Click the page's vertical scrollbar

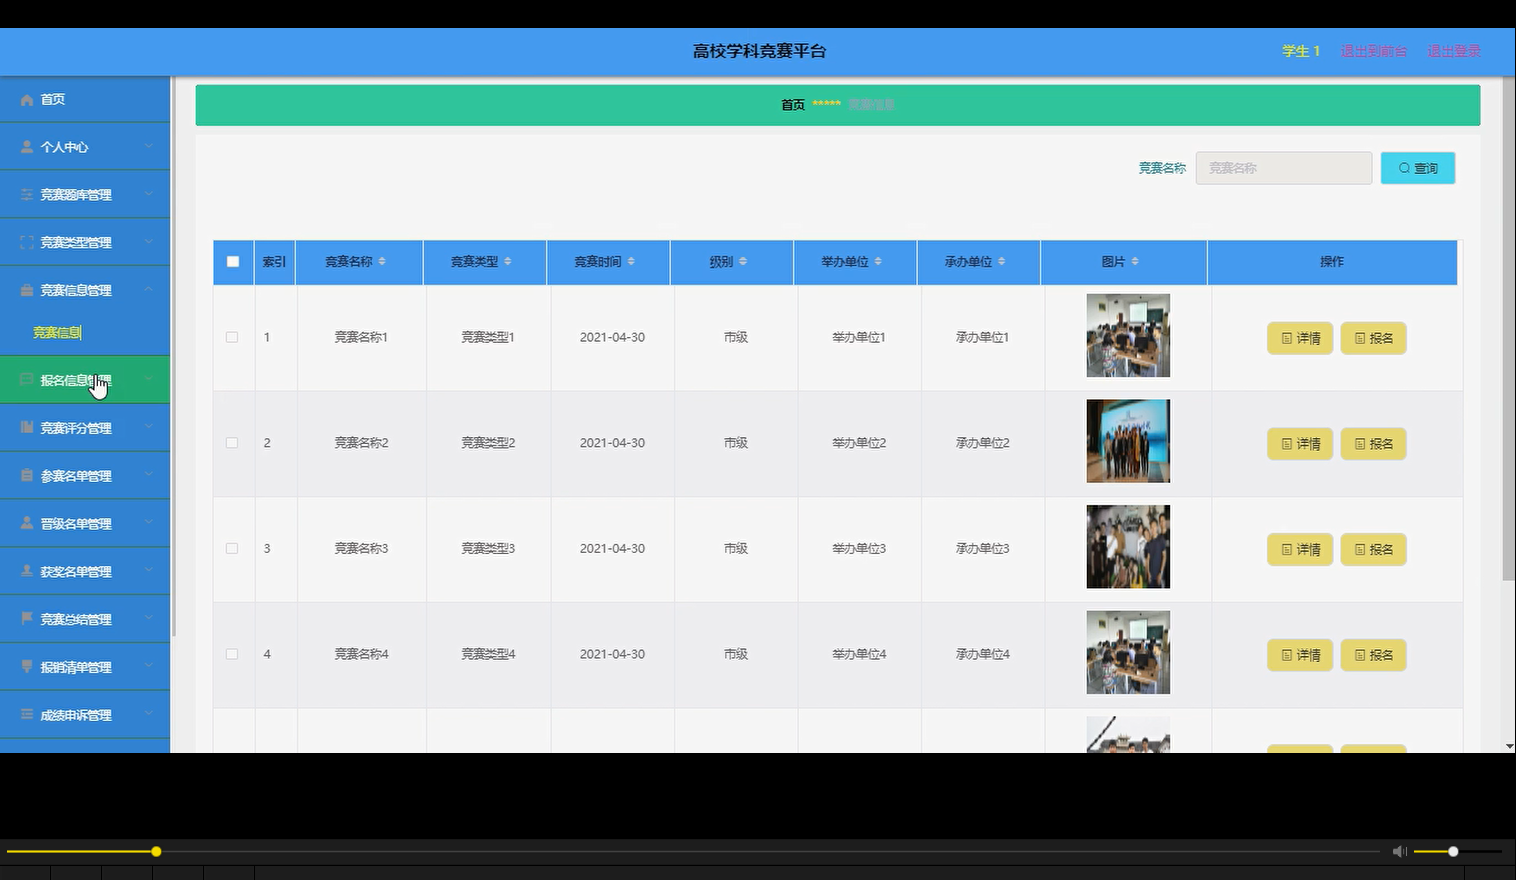1509,330
